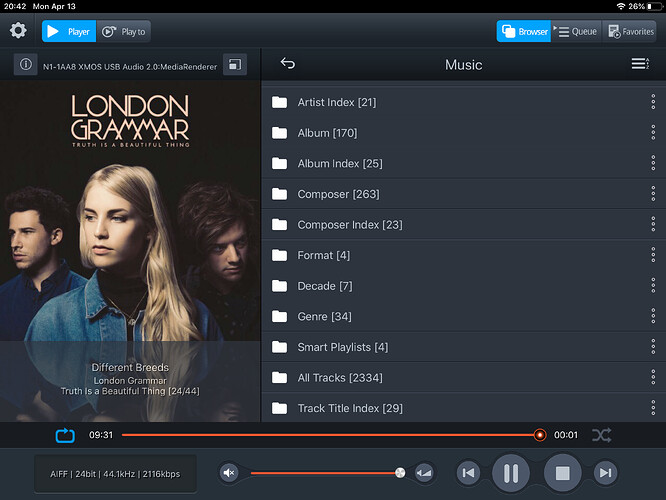Tap the renderer info icon

tap(27, 65)
